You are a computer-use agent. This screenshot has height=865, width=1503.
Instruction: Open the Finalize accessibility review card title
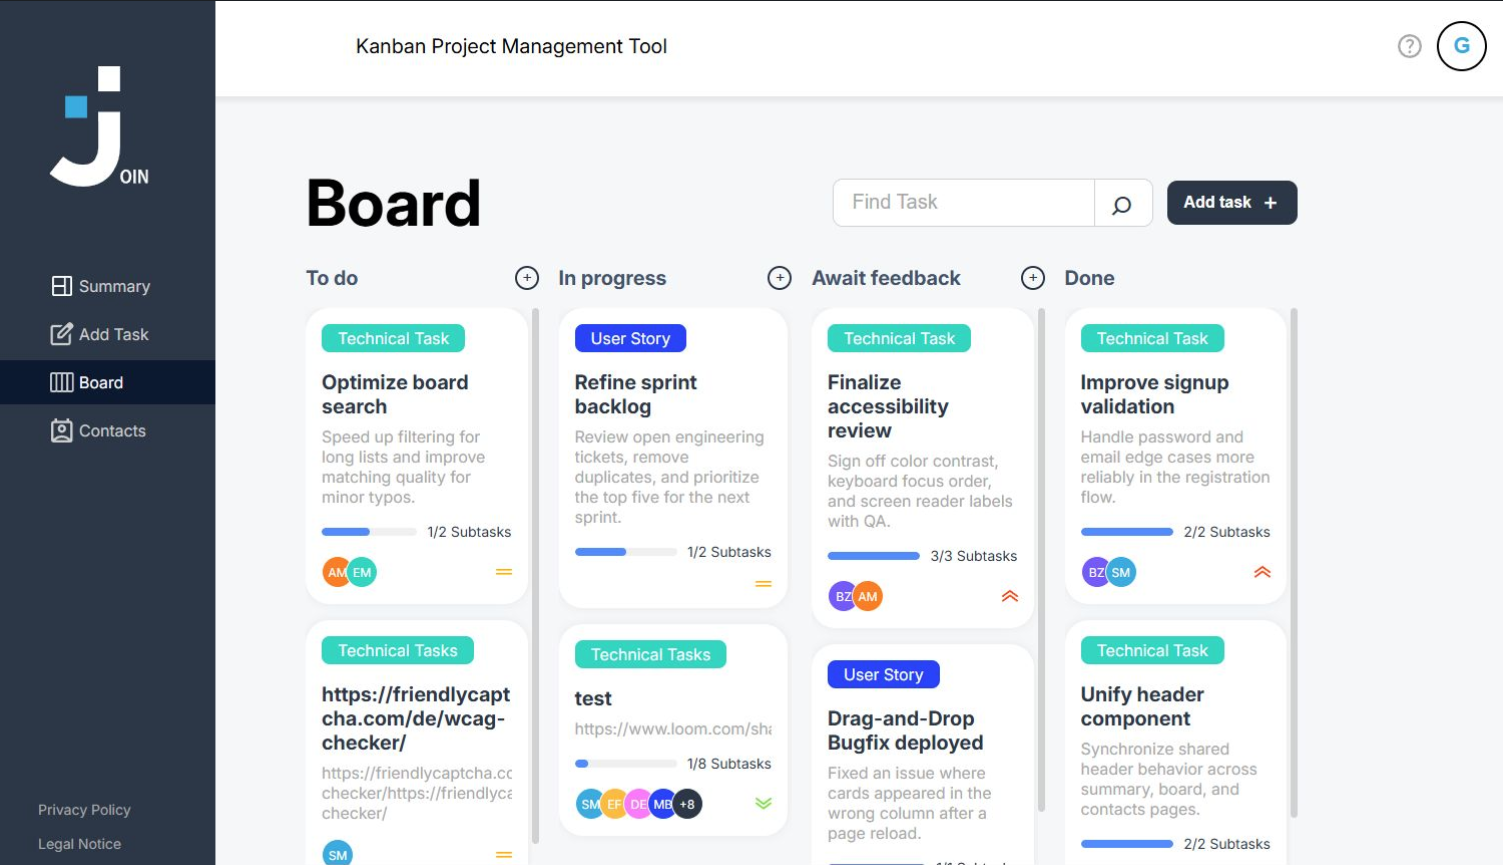tap(888, 406)
